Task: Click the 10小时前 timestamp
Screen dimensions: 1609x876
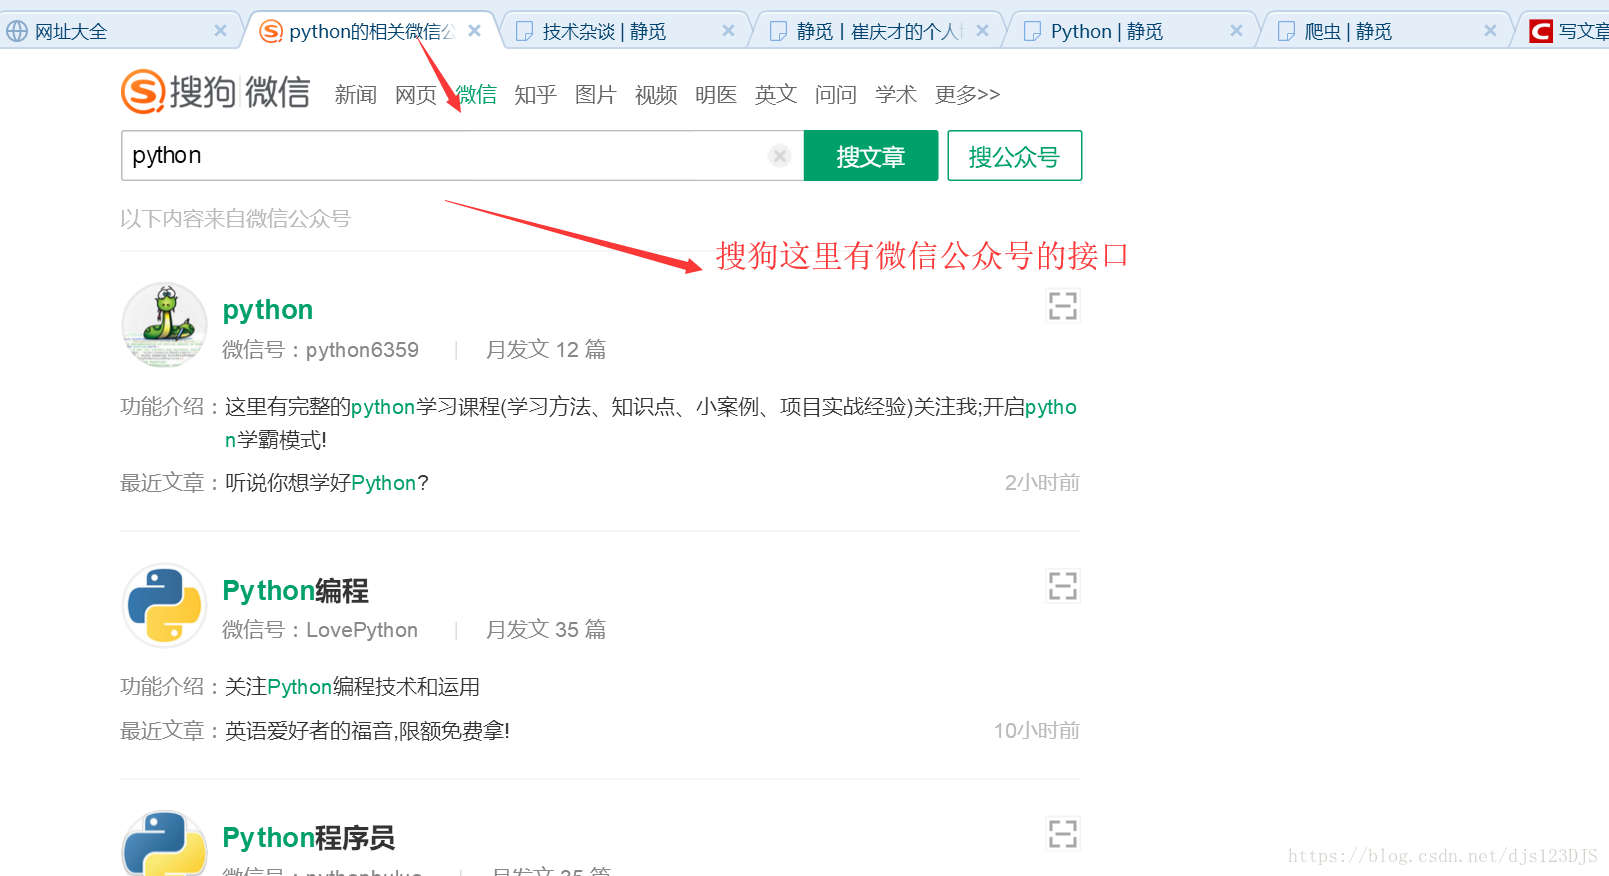Action: pyautogui.click(x=1036, y=731)
